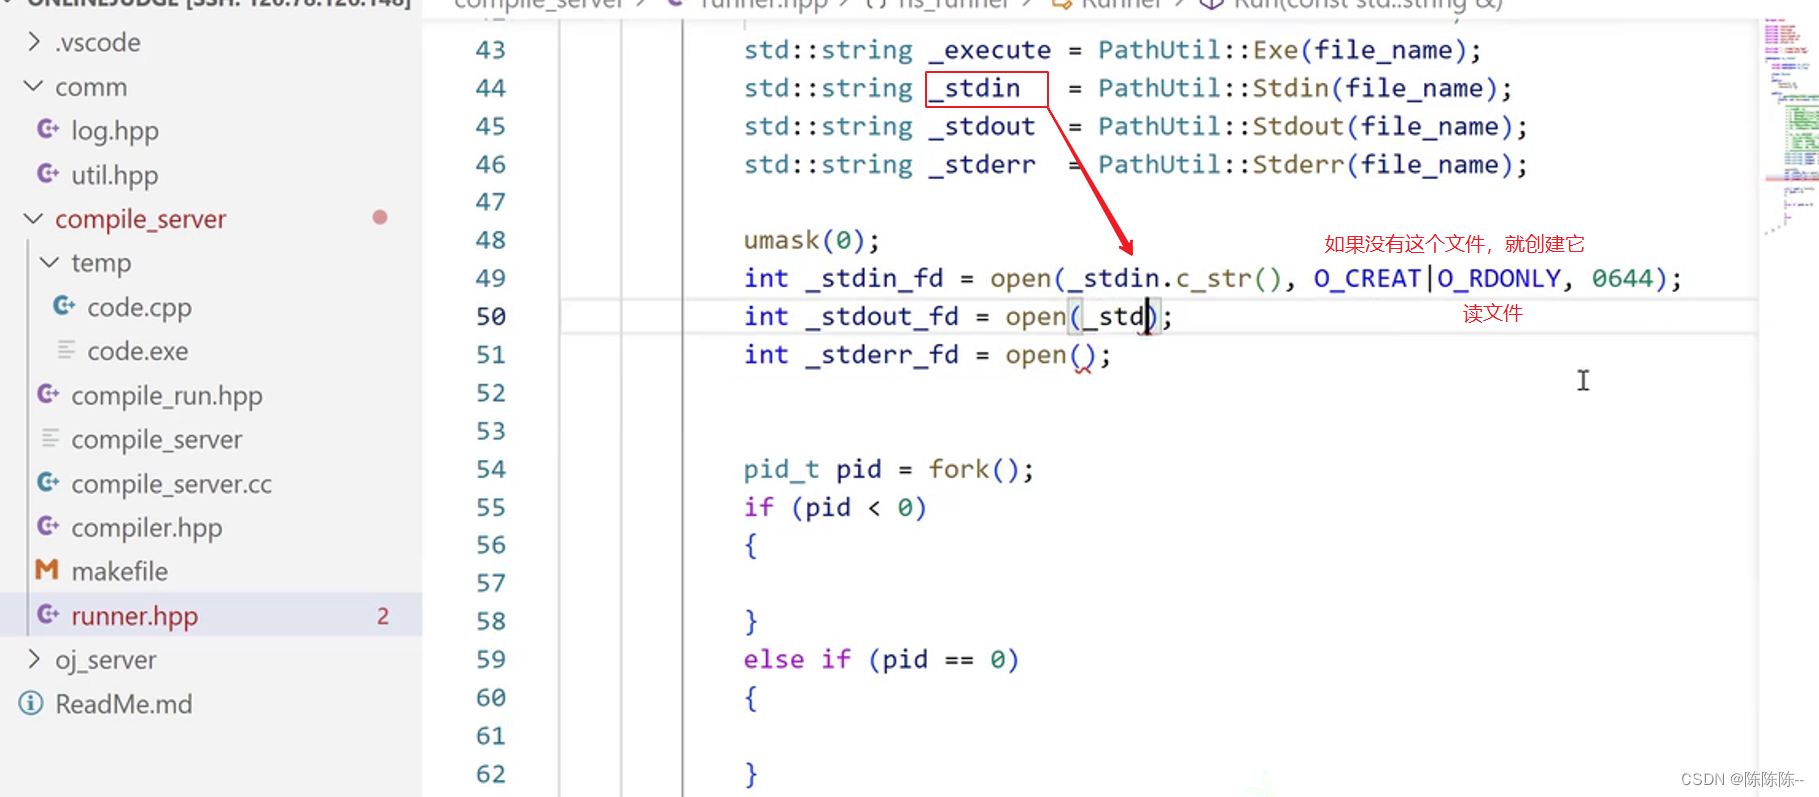Click 0644 mode value on line 49
This screenshot has height=797, width=1819.
(x=1623, y=278)
